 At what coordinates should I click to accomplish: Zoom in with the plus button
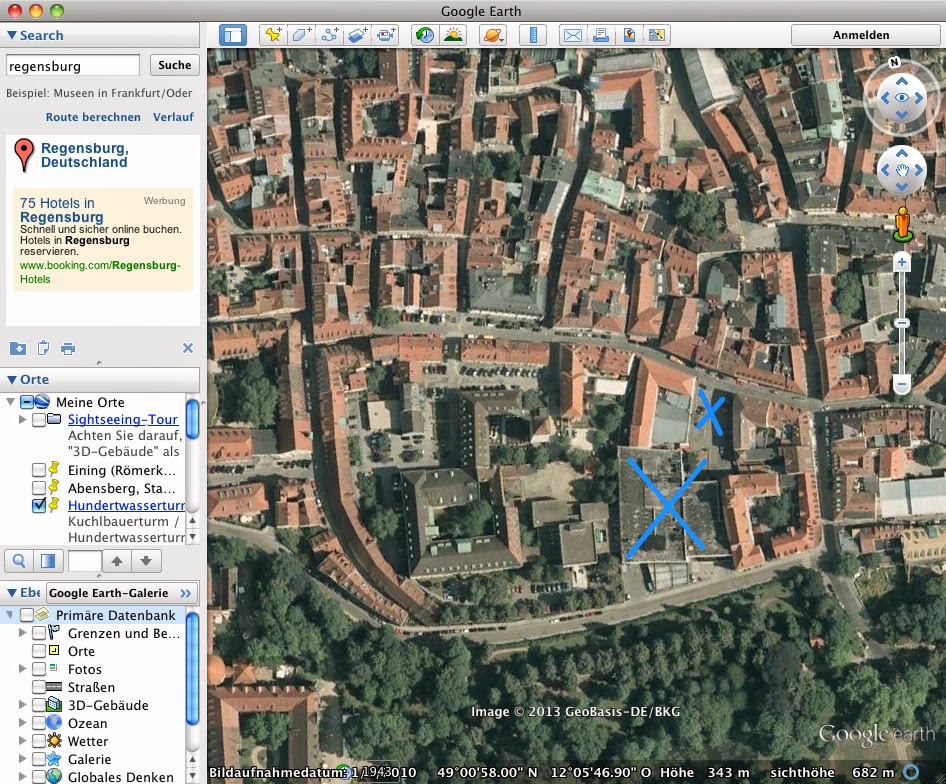pyautogui.click(x=901, y=262)
